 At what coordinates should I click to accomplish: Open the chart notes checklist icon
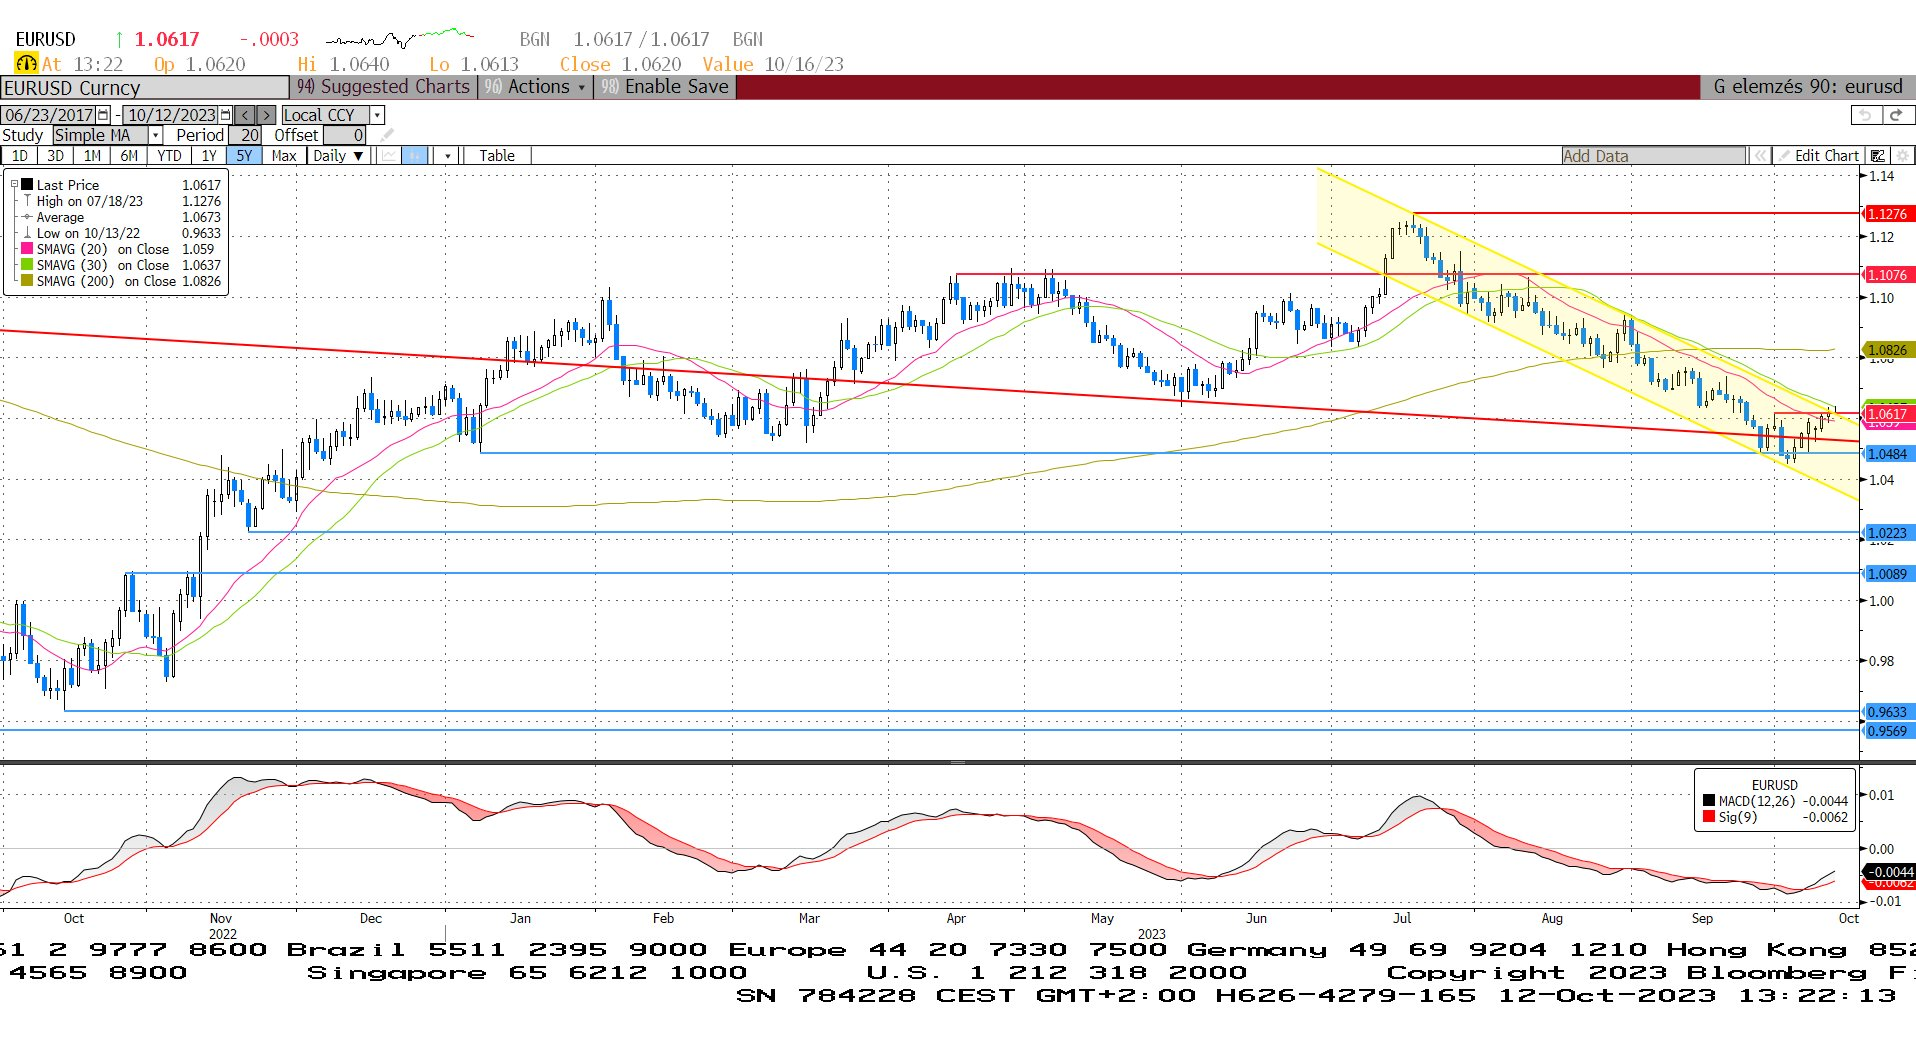1878,156
